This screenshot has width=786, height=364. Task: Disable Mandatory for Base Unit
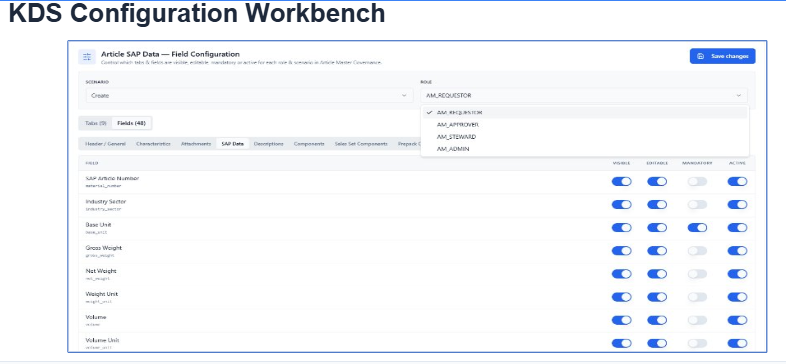[x=697, y=228]
